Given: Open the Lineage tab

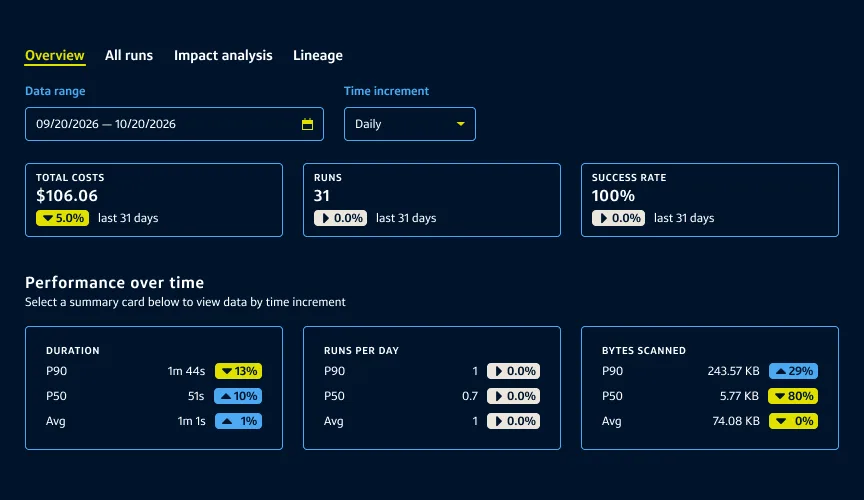Looking at the screenshot, I should click(318, 56).
